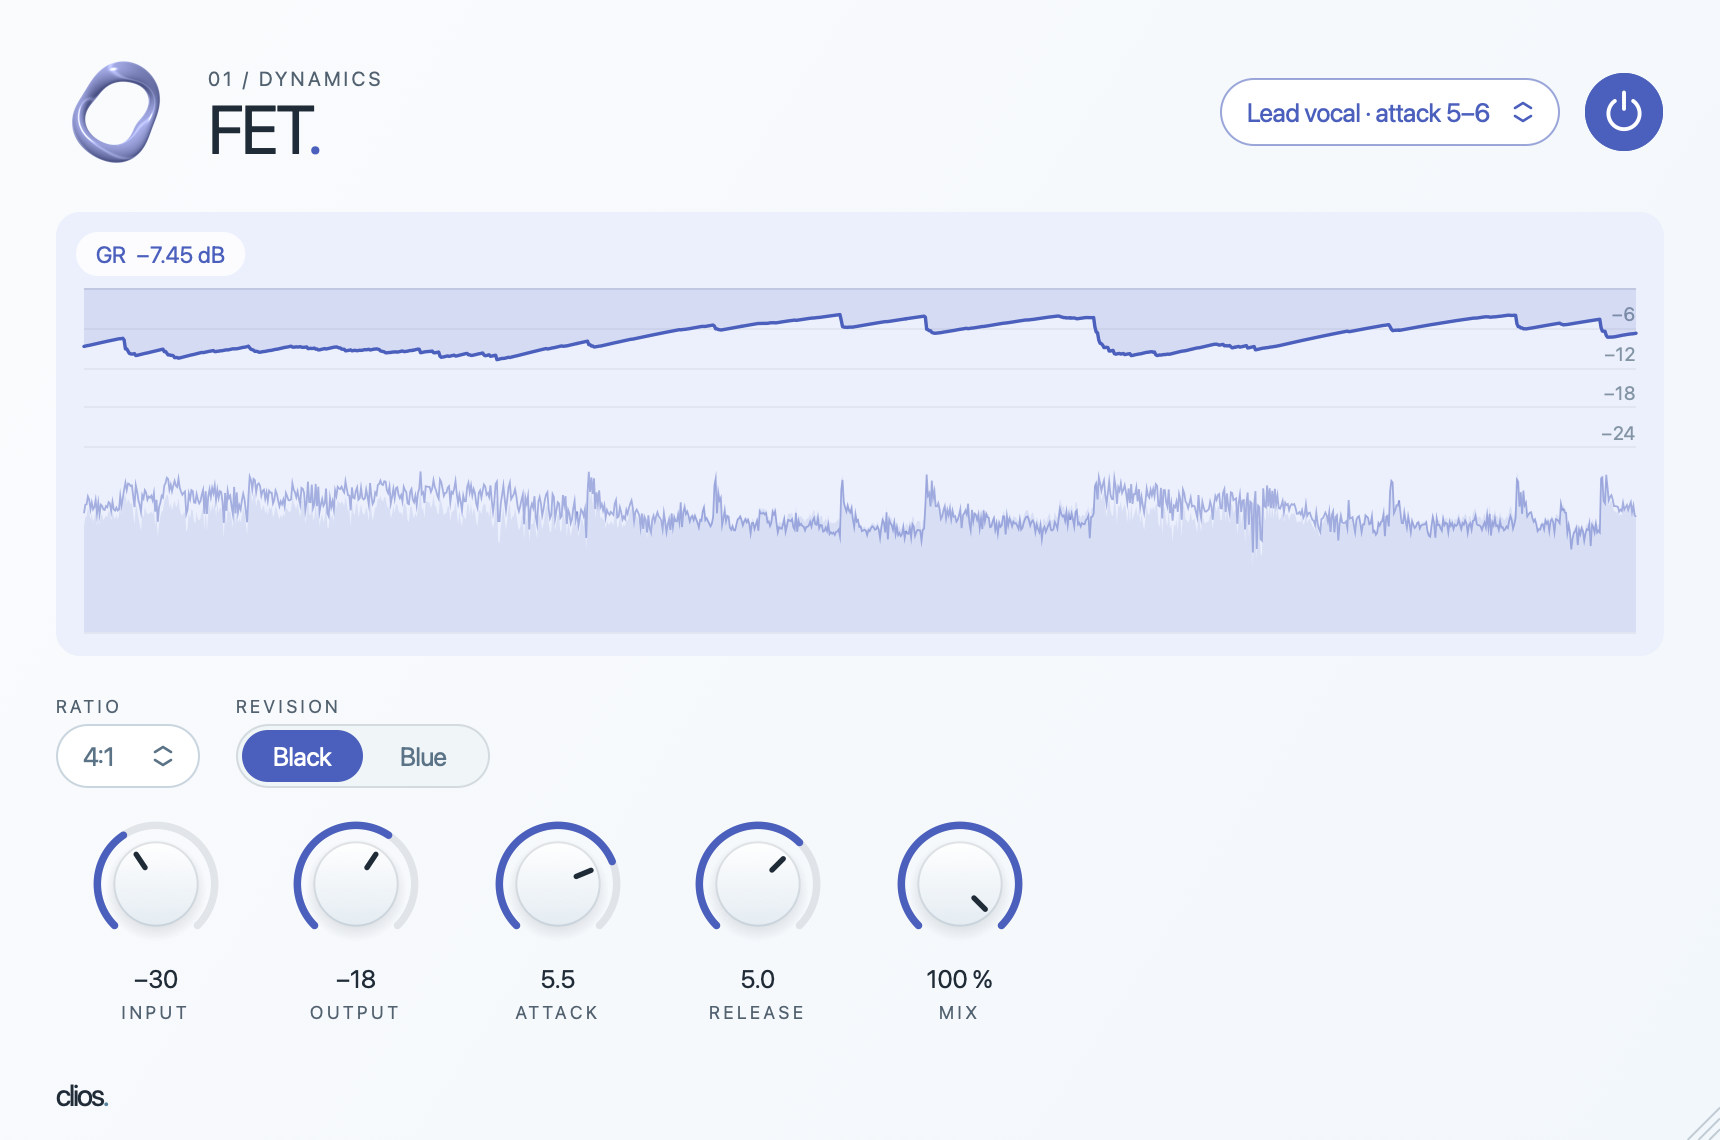The image size is (1720, 1140).
Task: Click the Mix knob
Action: tap(960, 884)
